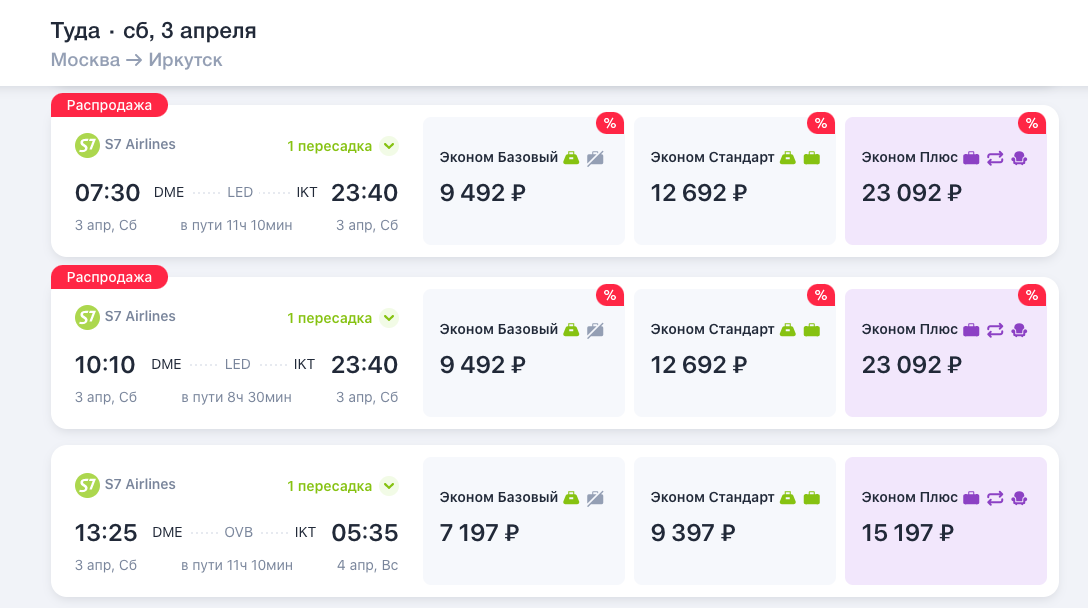Click the % badge on the 23 092 ₽ Эконом Плюс card
This screenshot has height=608, width=1088.
tap(1031, 123)
